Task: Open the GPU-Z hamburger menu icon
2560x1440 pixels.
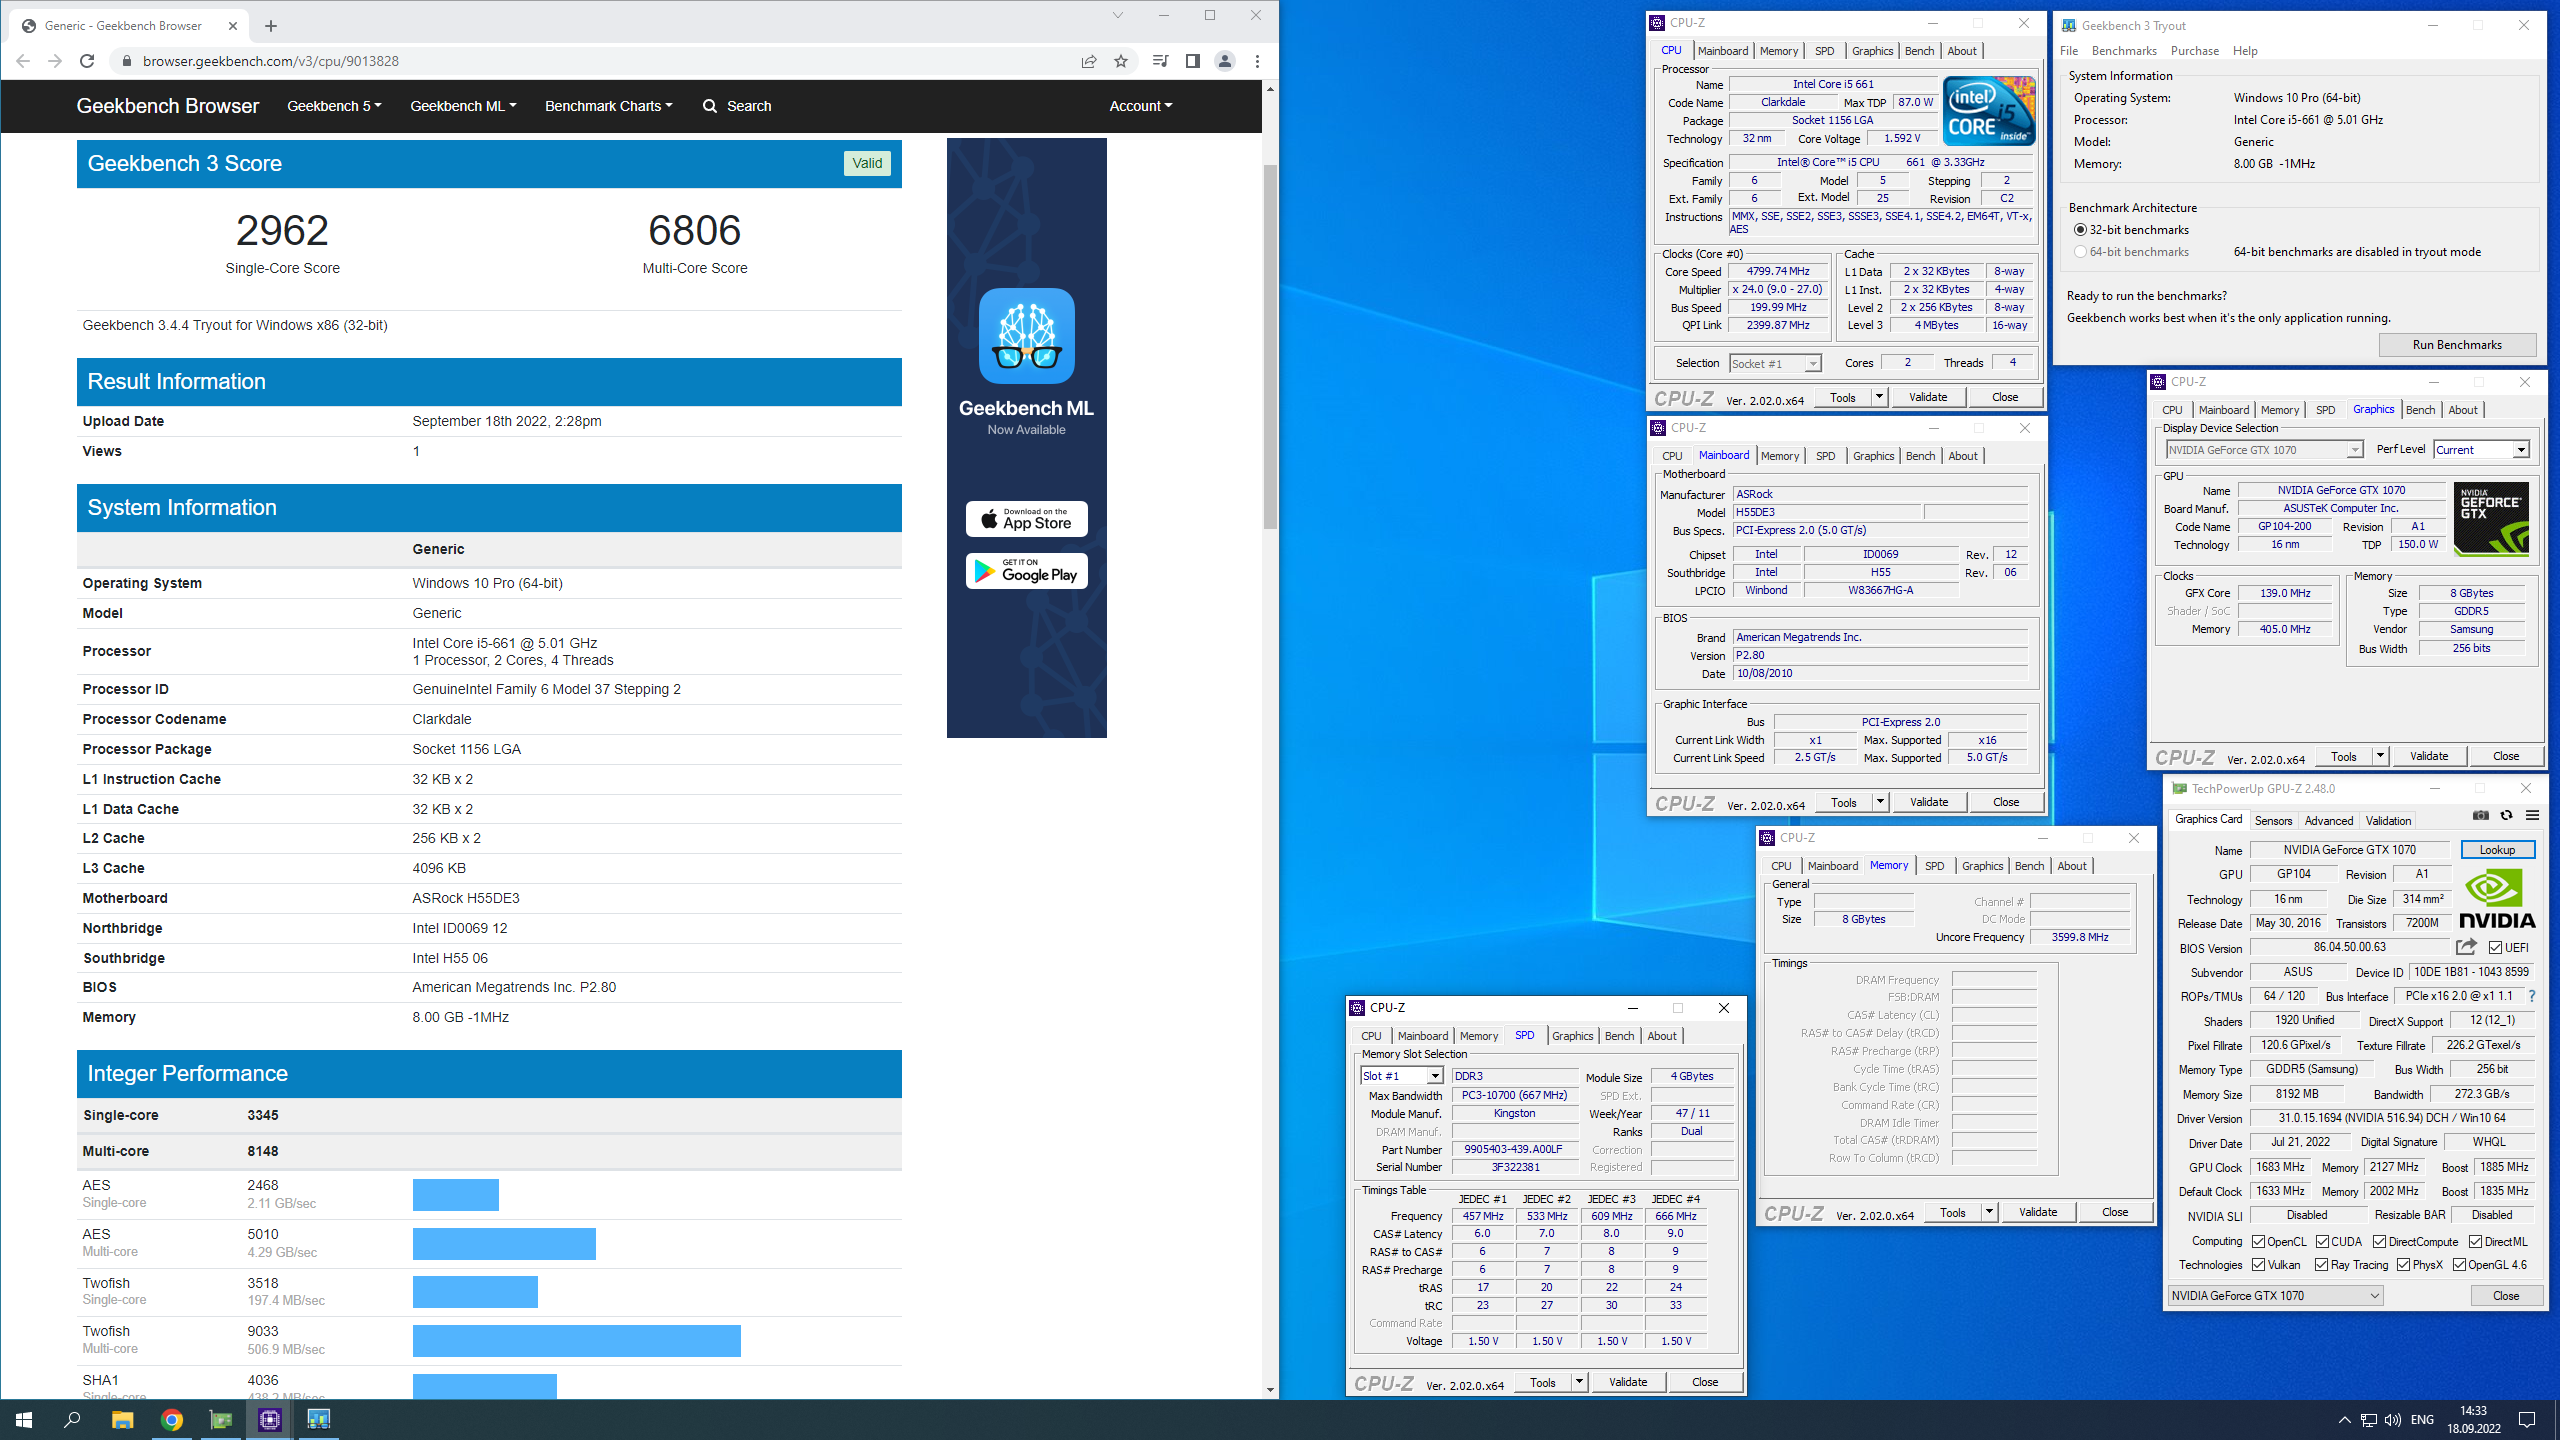Action: click(2532, 816)
